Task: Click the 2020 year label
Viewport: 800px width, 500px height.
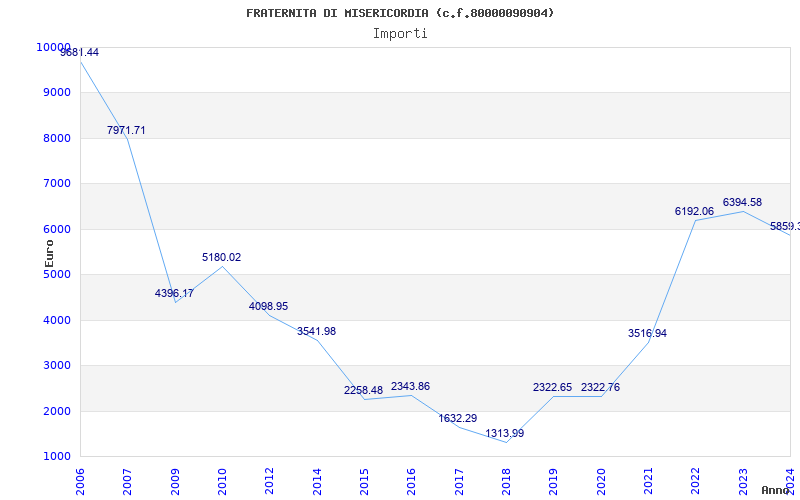Action: (601, 482)
